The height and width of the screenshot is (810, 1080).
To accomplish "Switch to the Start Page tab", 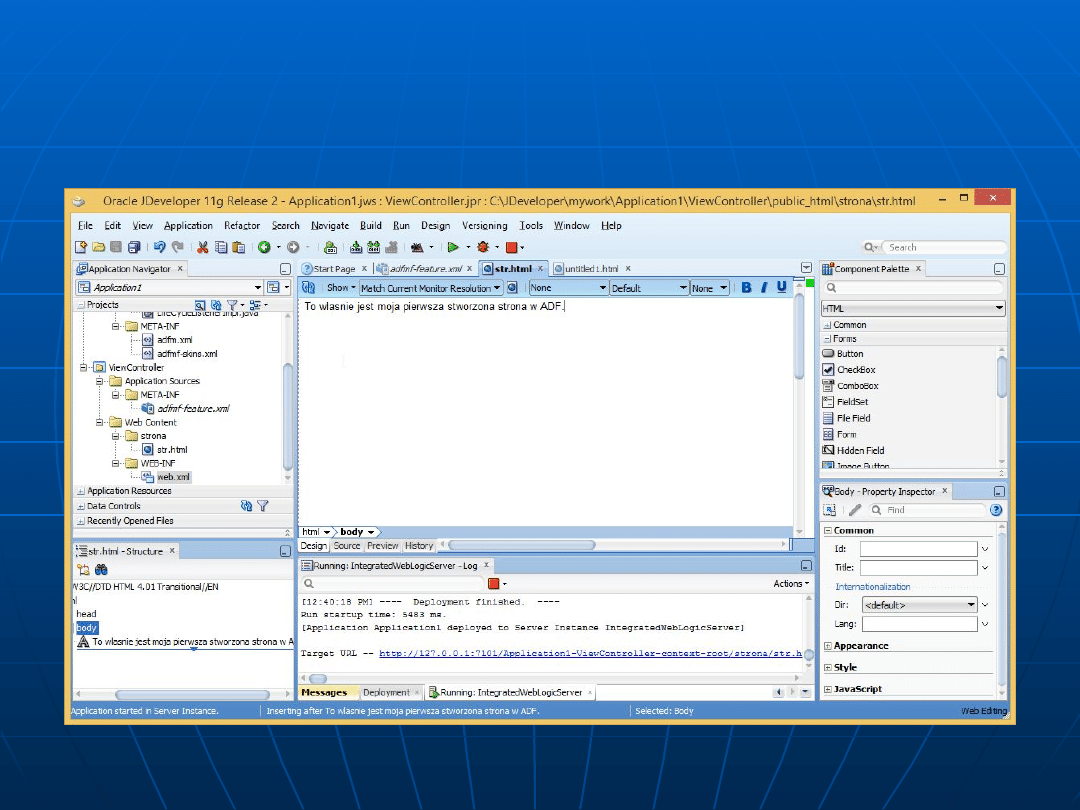I will (334, 269).
